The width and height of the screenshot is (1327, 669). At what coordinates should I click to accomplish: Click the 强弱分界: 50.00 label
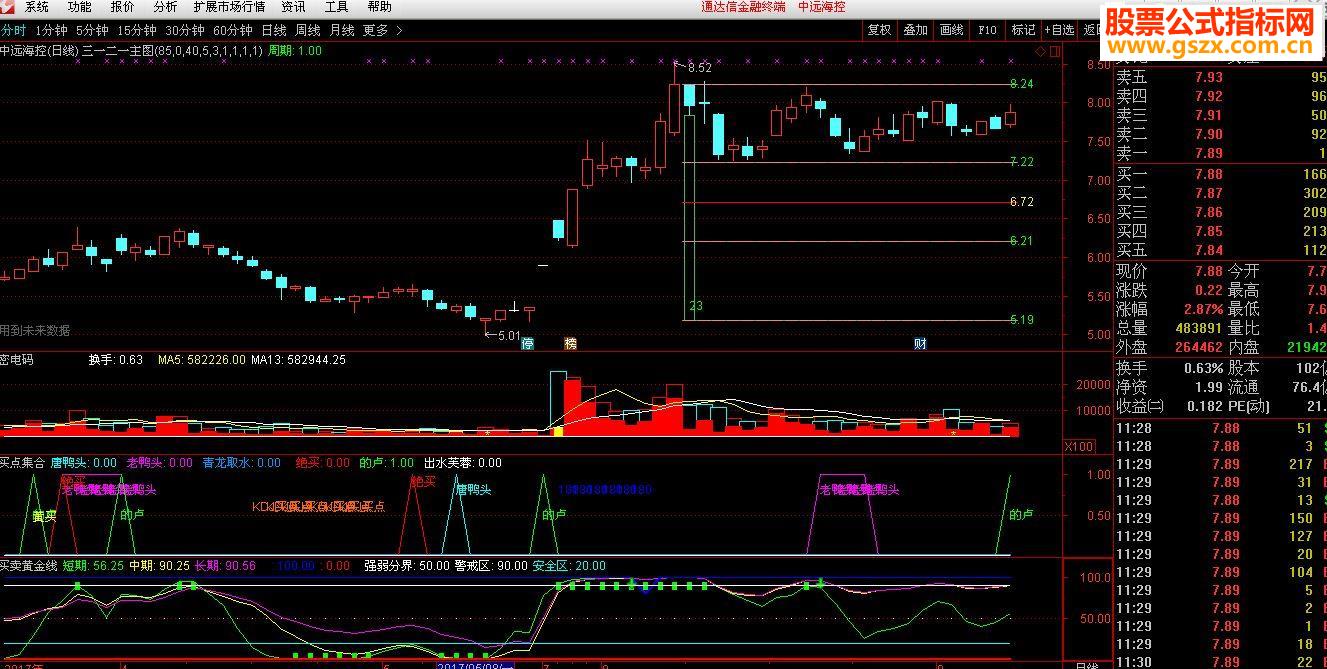coord(406,565)
